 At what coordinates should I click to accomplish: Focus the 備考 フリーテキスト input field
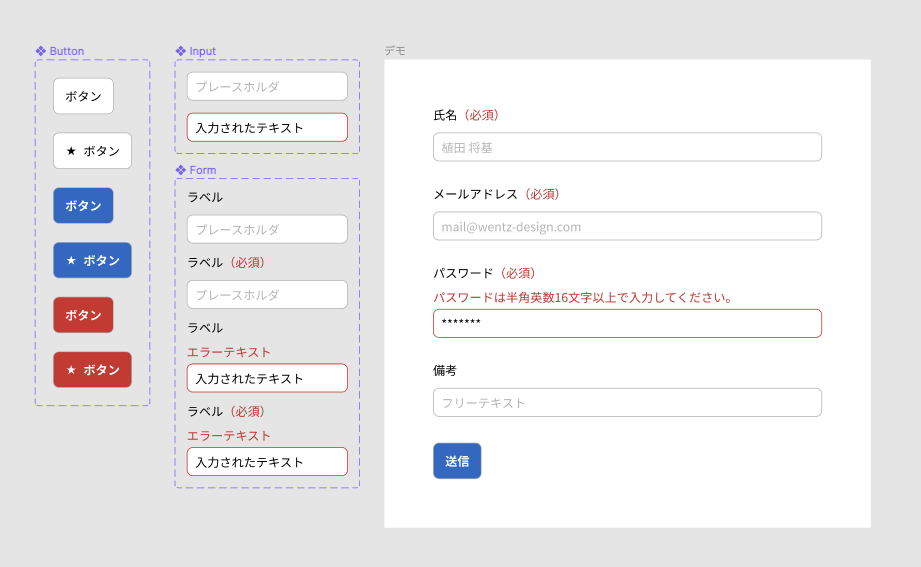[627, 402]
